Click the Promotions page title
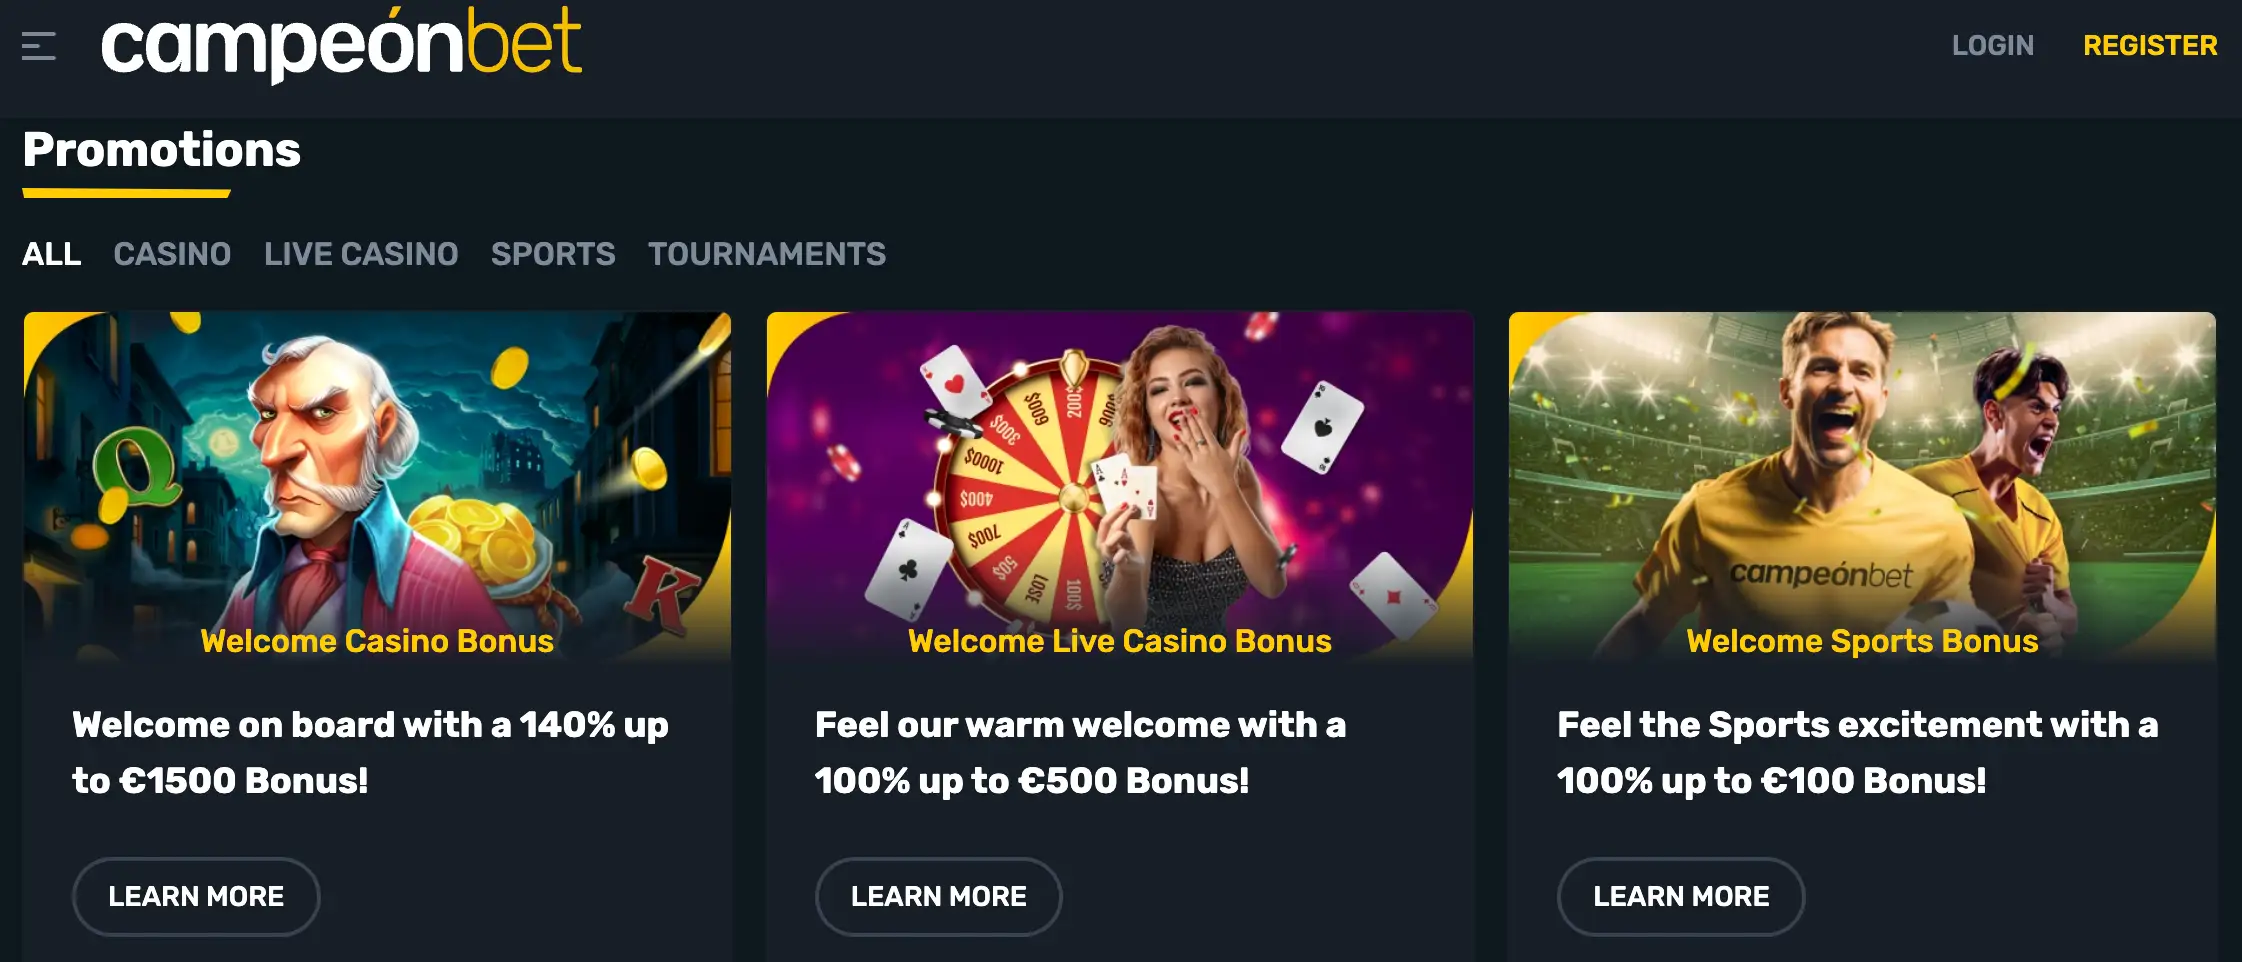The height and width of the screenshot is (962, 2242). pyautogui.click(x=161, y=150)
